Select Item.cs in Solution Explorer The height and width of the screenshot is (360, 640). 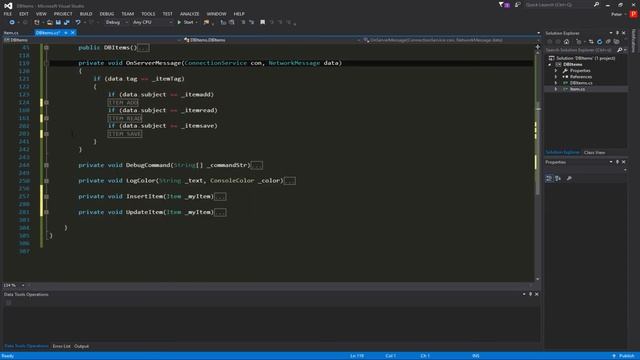coord(577,89)
